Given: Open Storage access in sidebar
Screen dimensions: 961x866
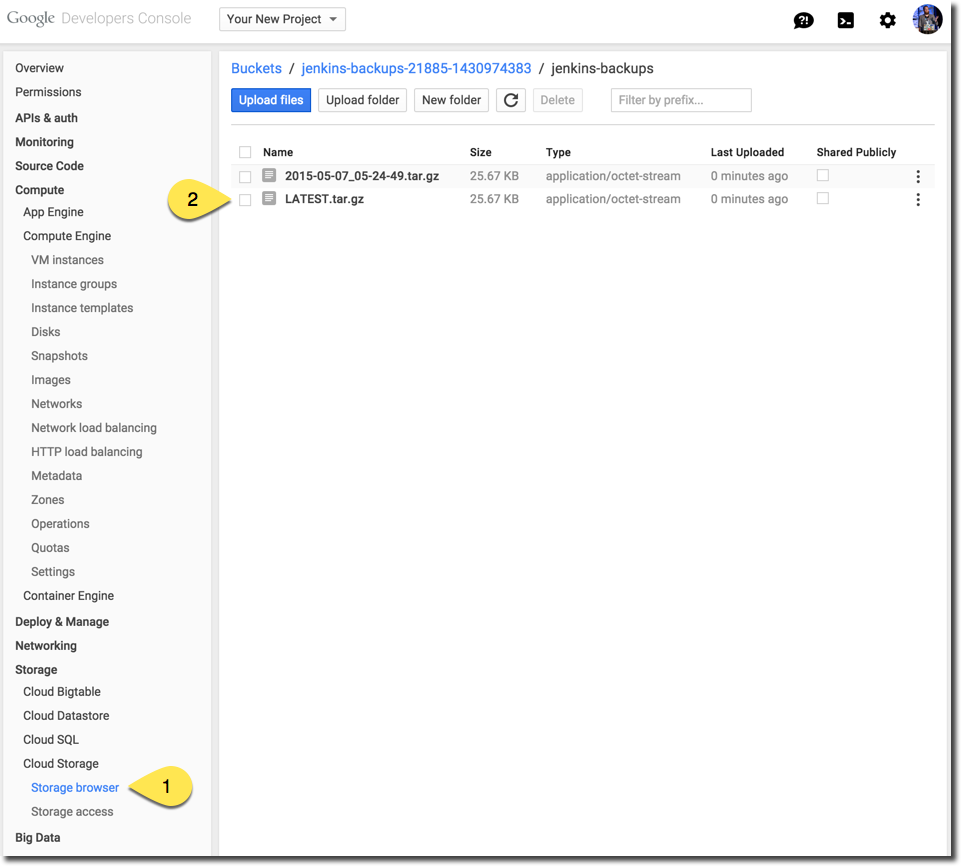Looking at the screenshot, I should [72, 811].
